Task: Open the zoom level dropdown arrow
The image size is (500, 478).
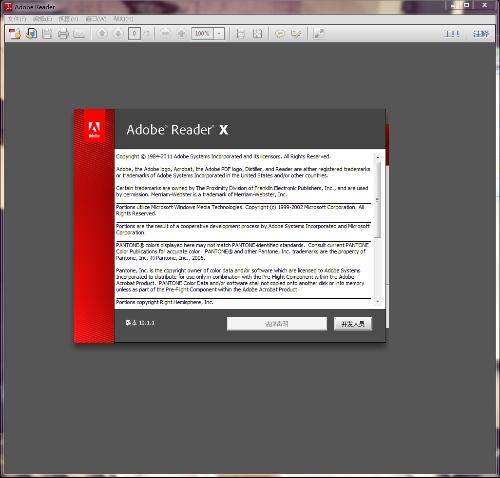Action: pos(219,33)
